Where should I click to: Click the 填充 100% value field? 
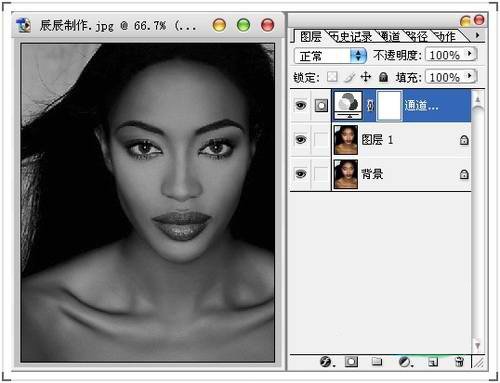(x=445, y=77)
